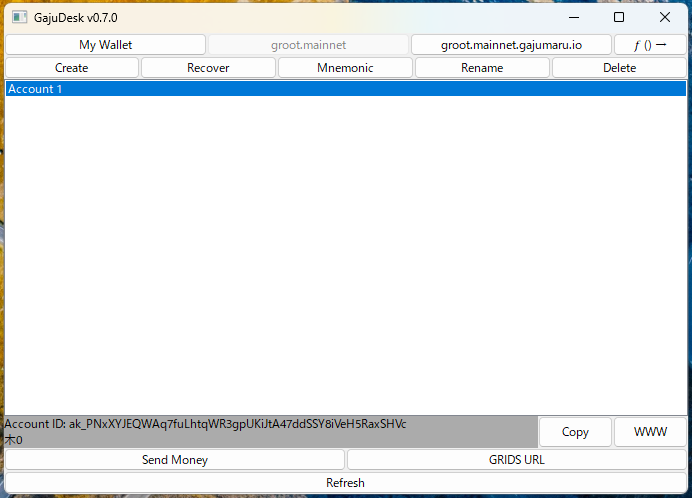Refresh the wallet balance
Viewport: 692px width, 498px height.
tap(345, 483)
